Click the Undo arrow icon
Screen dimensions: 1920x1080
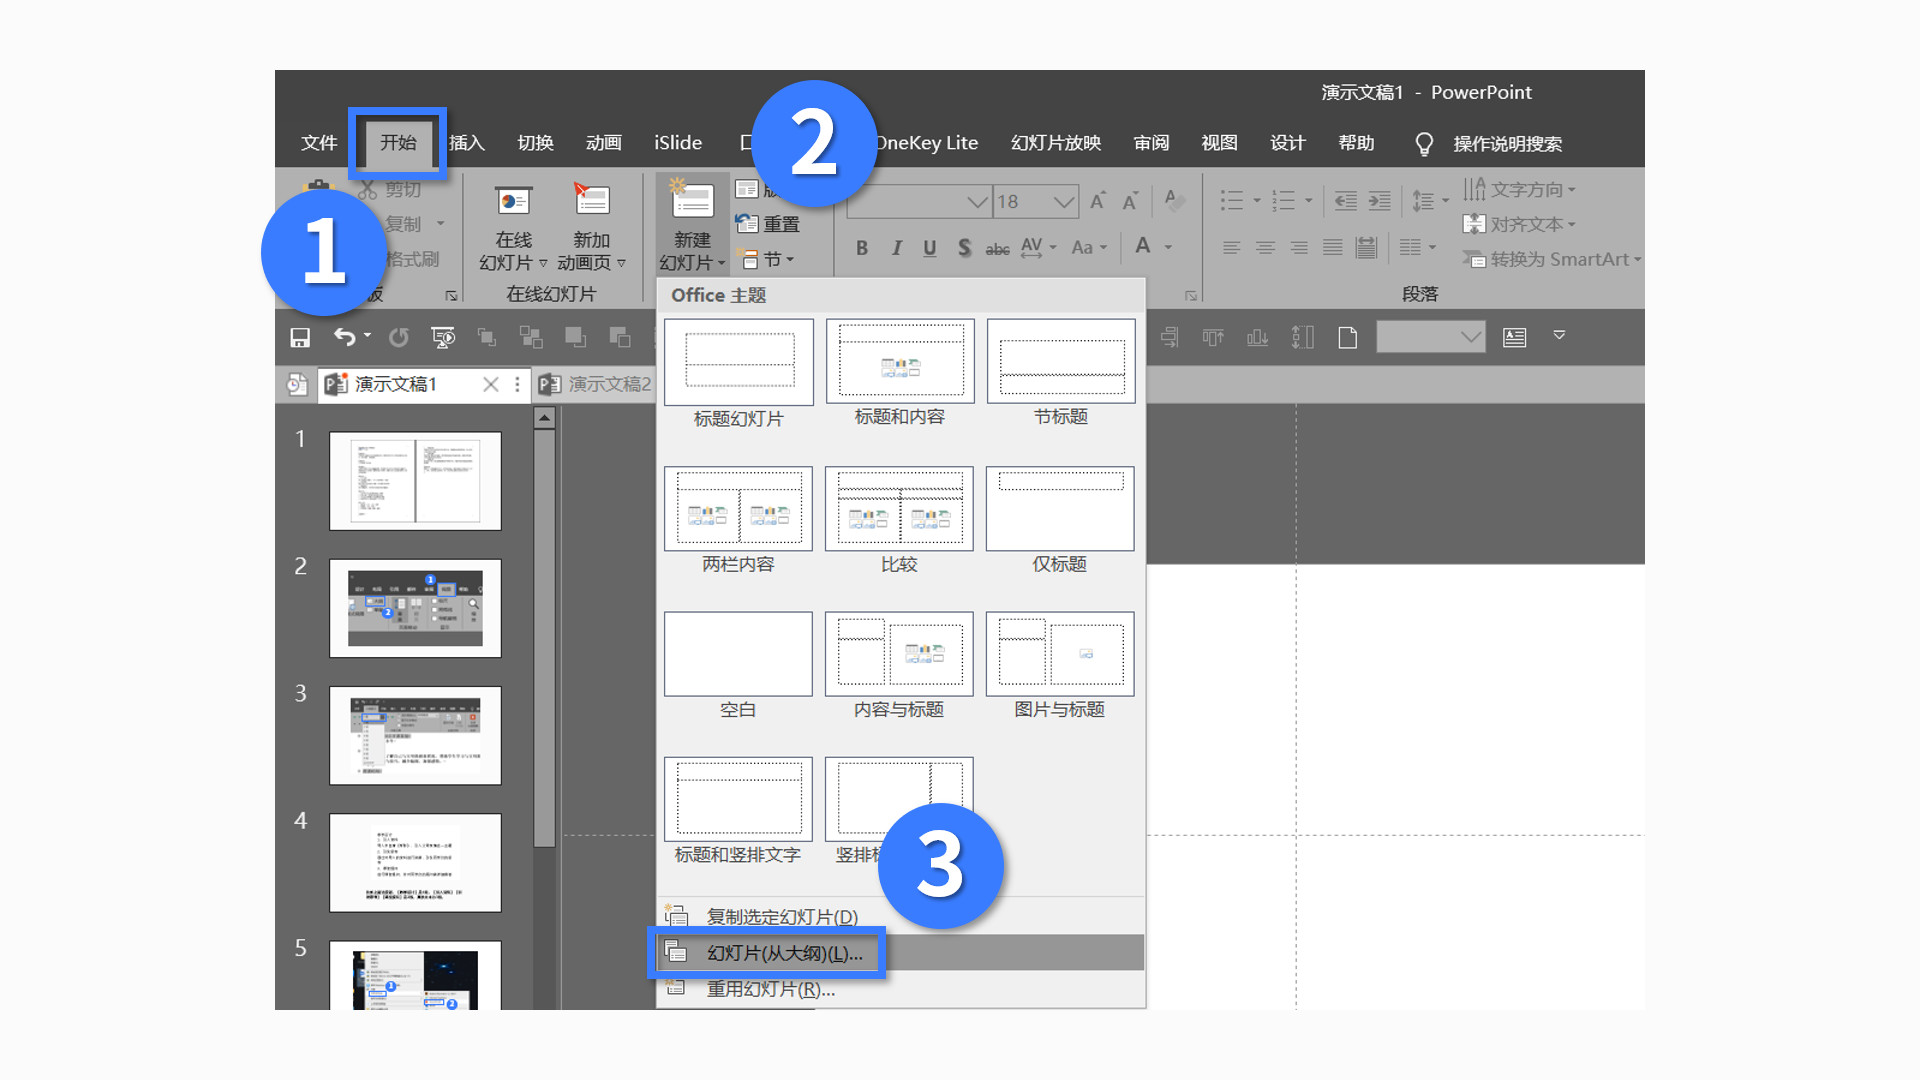tap(344, 338)
